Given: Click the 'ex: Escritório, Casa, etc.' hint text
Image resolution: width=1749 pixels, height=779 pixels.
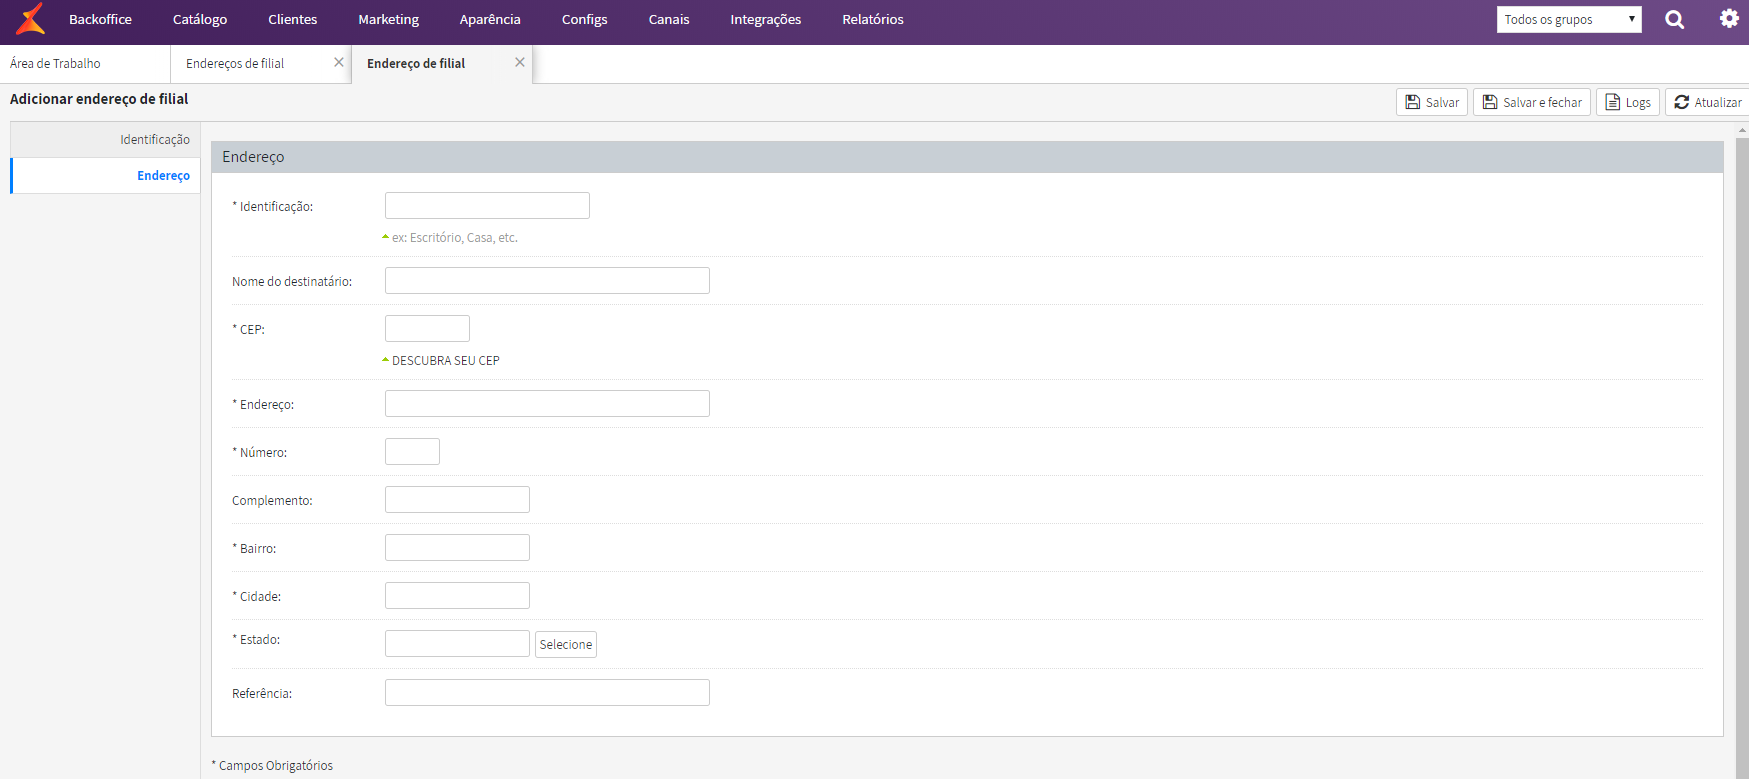Looking at the screenshot, I should coord(454,237).
